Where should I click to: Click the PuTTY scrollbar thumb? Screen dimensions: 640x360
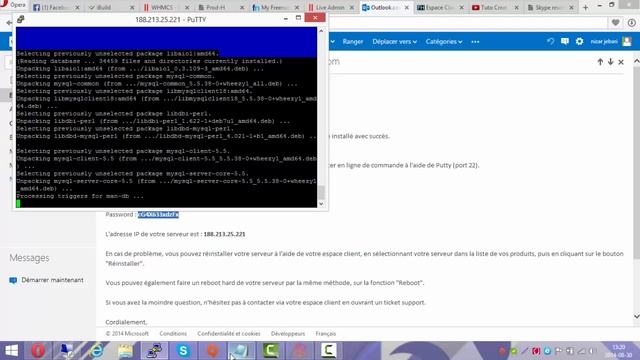[321, 192]
